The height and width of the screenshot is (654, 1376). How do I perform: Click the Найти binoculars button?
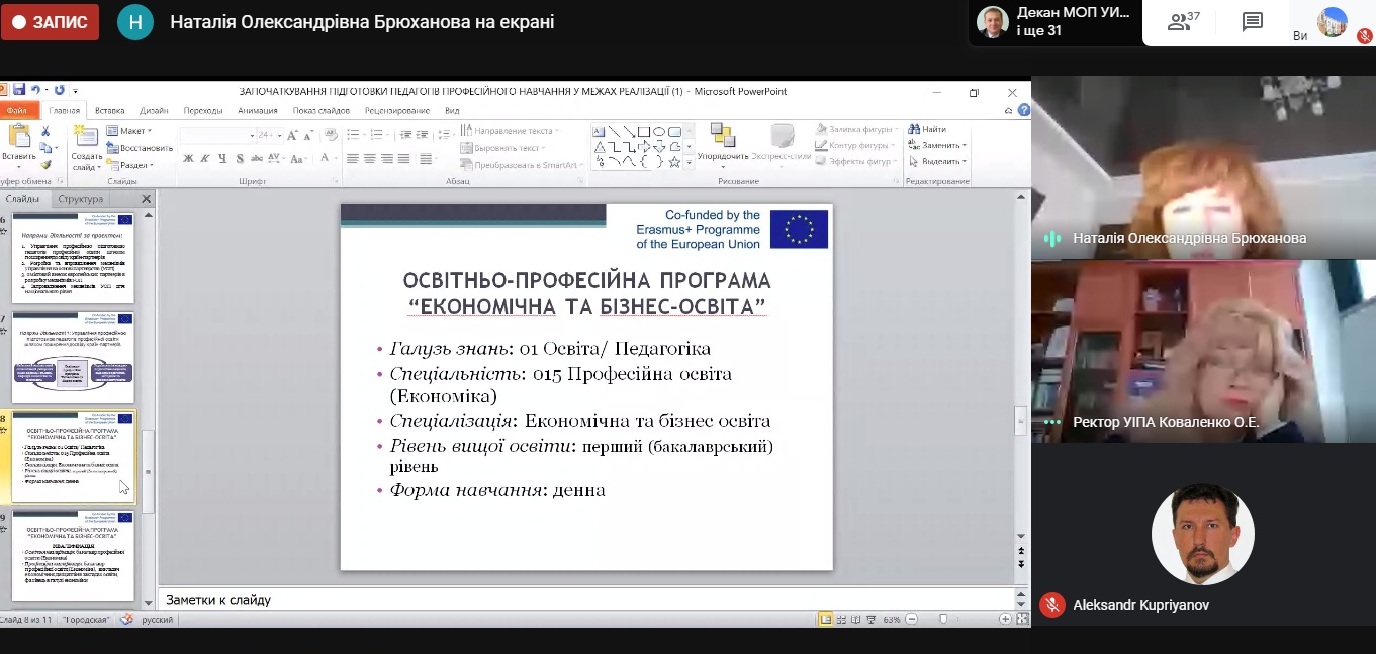(927, 130)
